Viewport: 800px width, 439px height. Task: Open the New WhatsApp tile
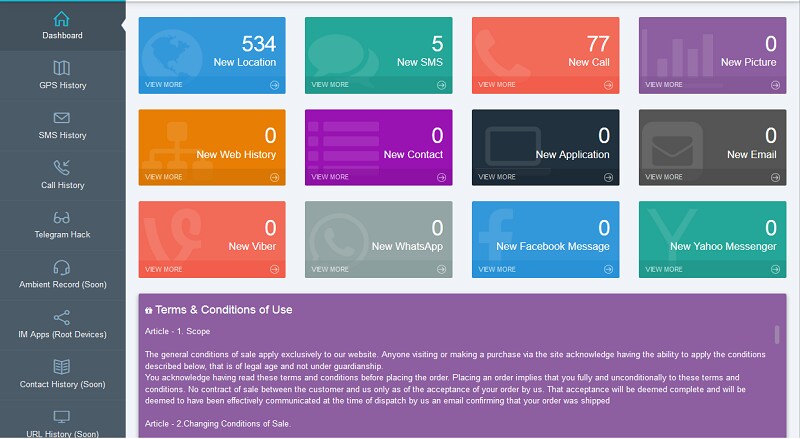click(x=378, y=239)
